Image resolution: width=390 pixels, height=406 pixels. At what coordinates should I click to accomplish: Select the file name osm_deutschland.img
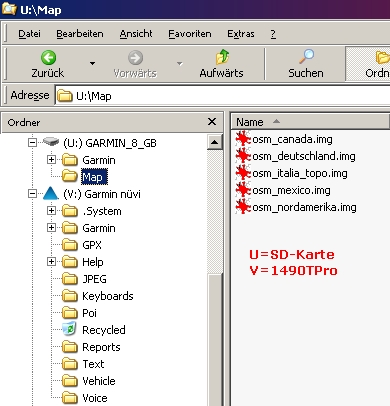[304, 156]
